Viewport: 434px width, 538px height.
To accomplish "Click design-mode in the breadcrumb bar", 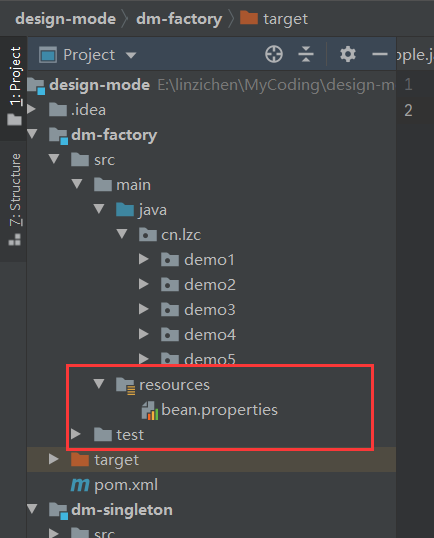I will [x=66, y=19].
